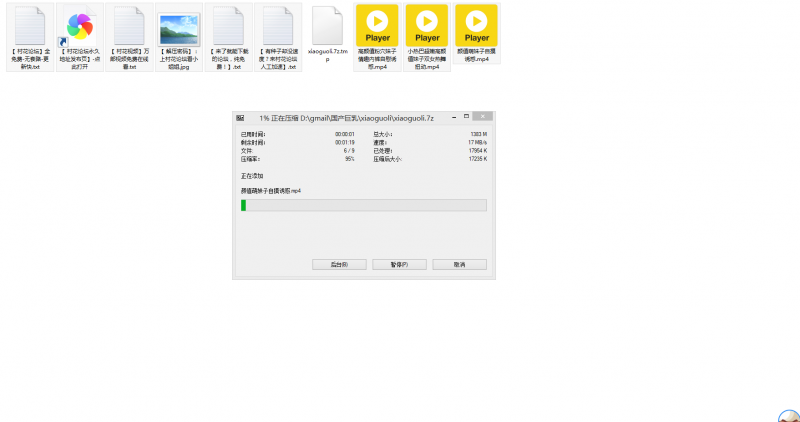Select the 万部视频免费在线看.txt file icon

coord(128,27)
